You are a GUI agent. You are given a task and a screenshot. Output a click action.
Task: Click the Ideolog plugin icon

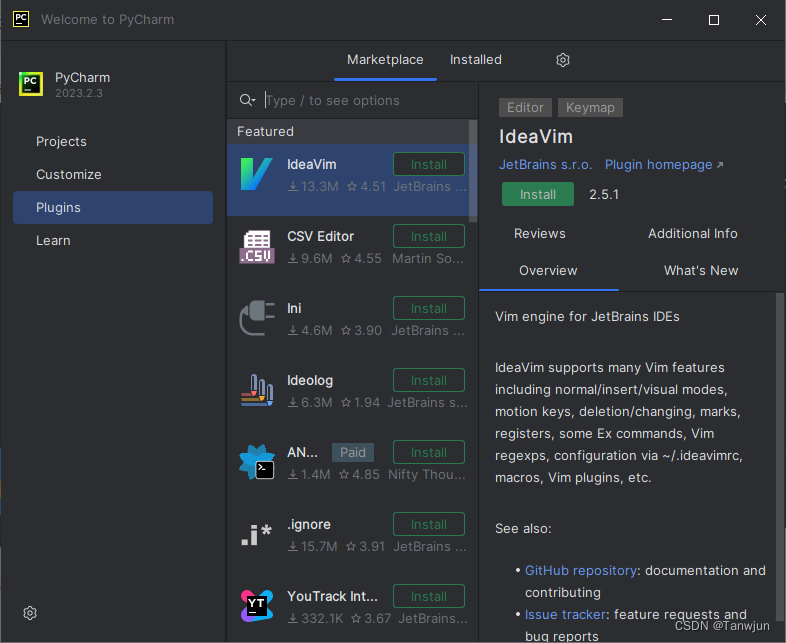click(x=257, y=390)
